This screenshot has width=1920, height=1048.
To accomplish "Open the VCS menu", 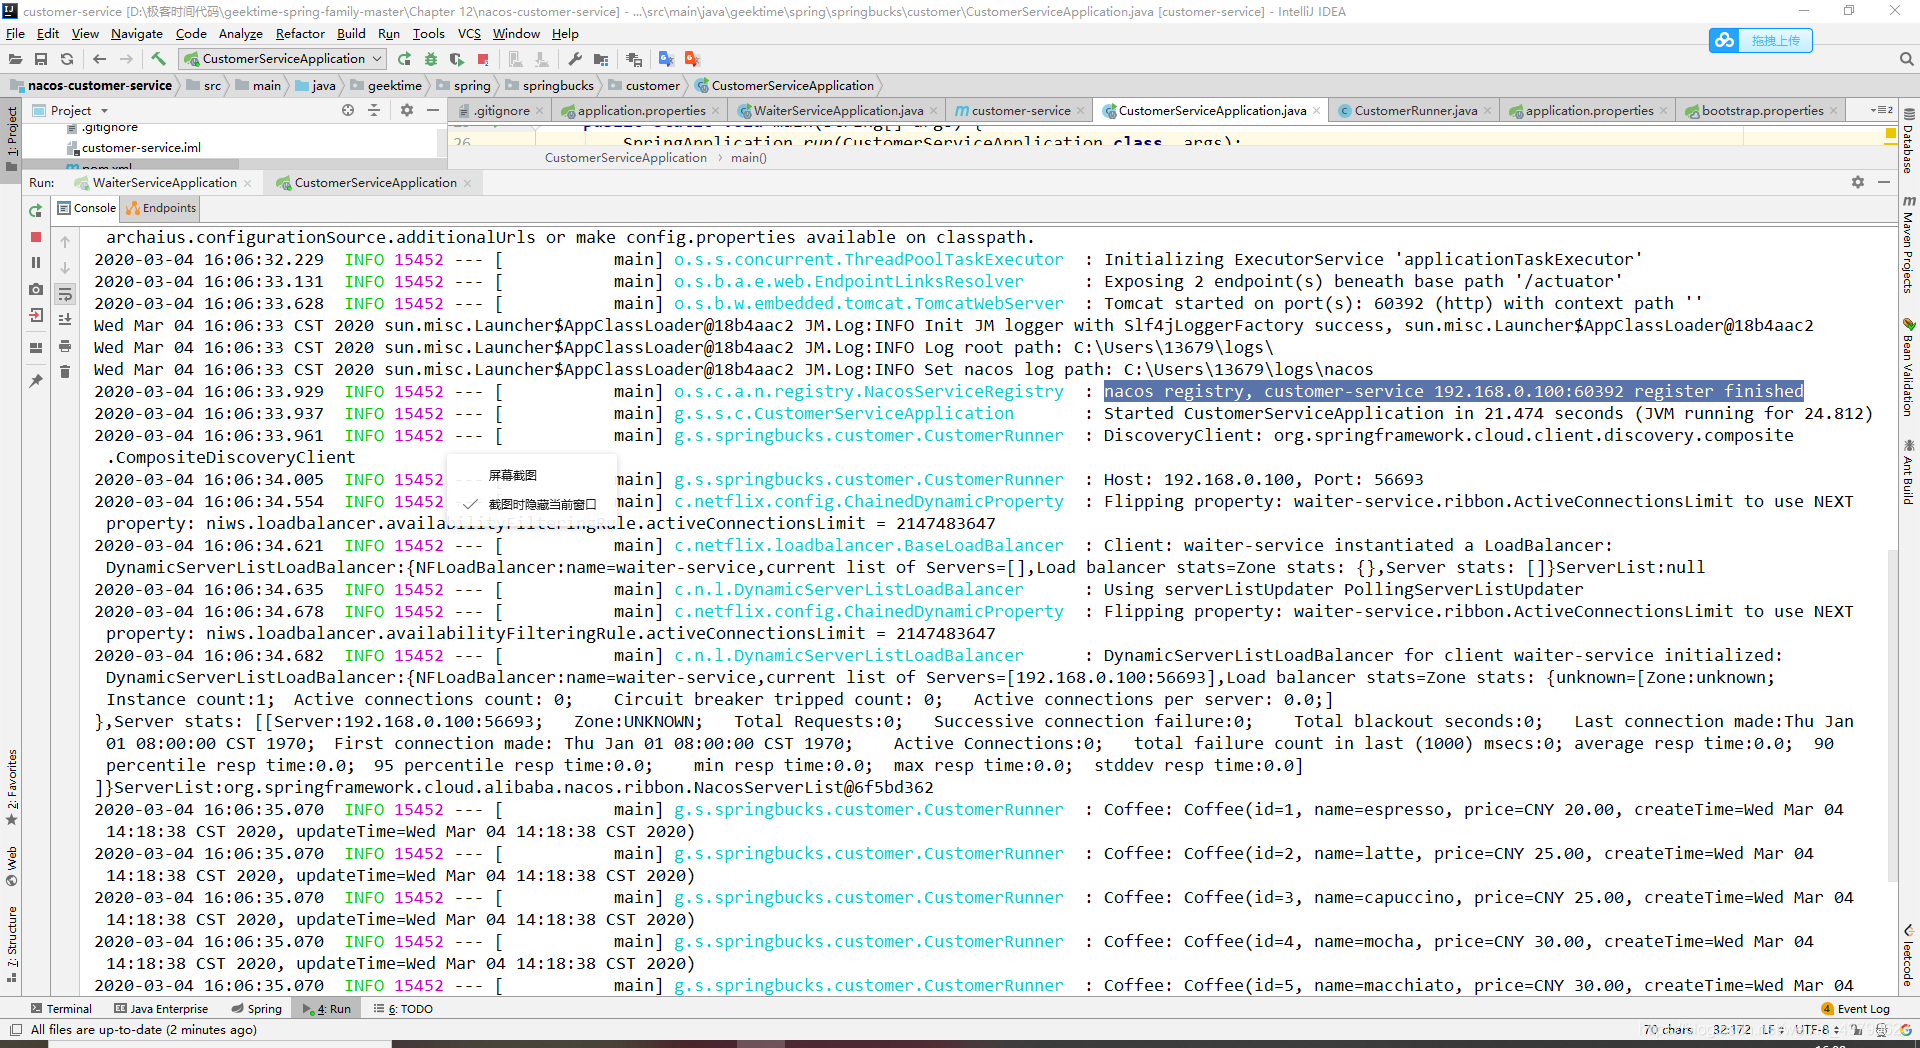I will tap(469, 34).
